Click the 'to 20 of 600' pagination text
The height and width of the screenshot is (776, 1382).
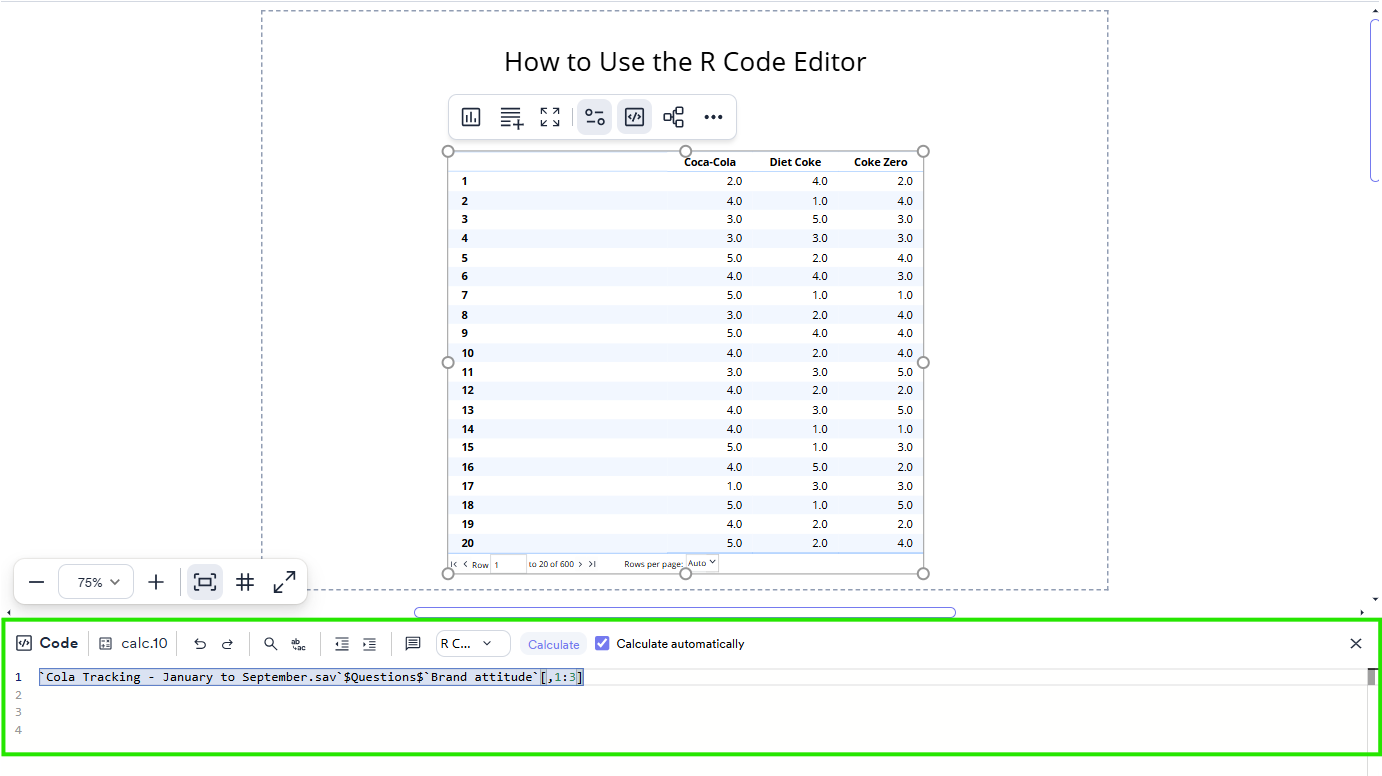pyautogui.click(x=551, y=564)
